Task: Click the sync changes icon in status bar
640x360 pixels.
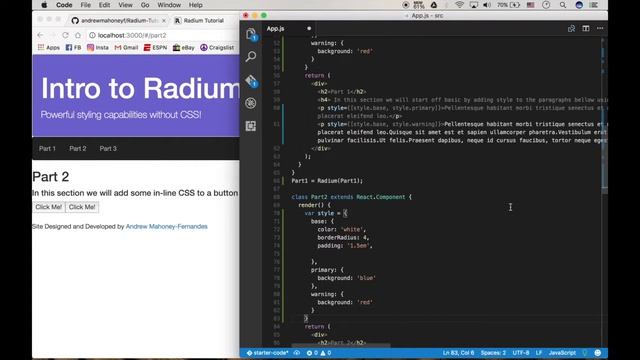Action: tap(297, 353)
